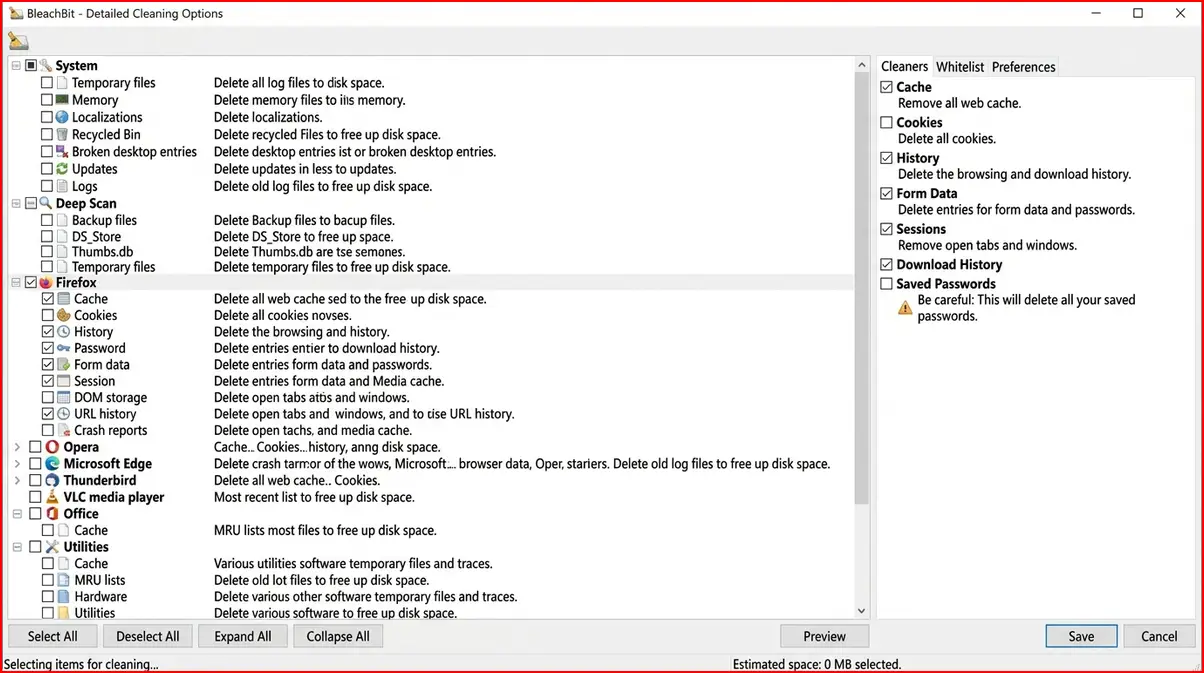Click the Preview button

(825, 636)
